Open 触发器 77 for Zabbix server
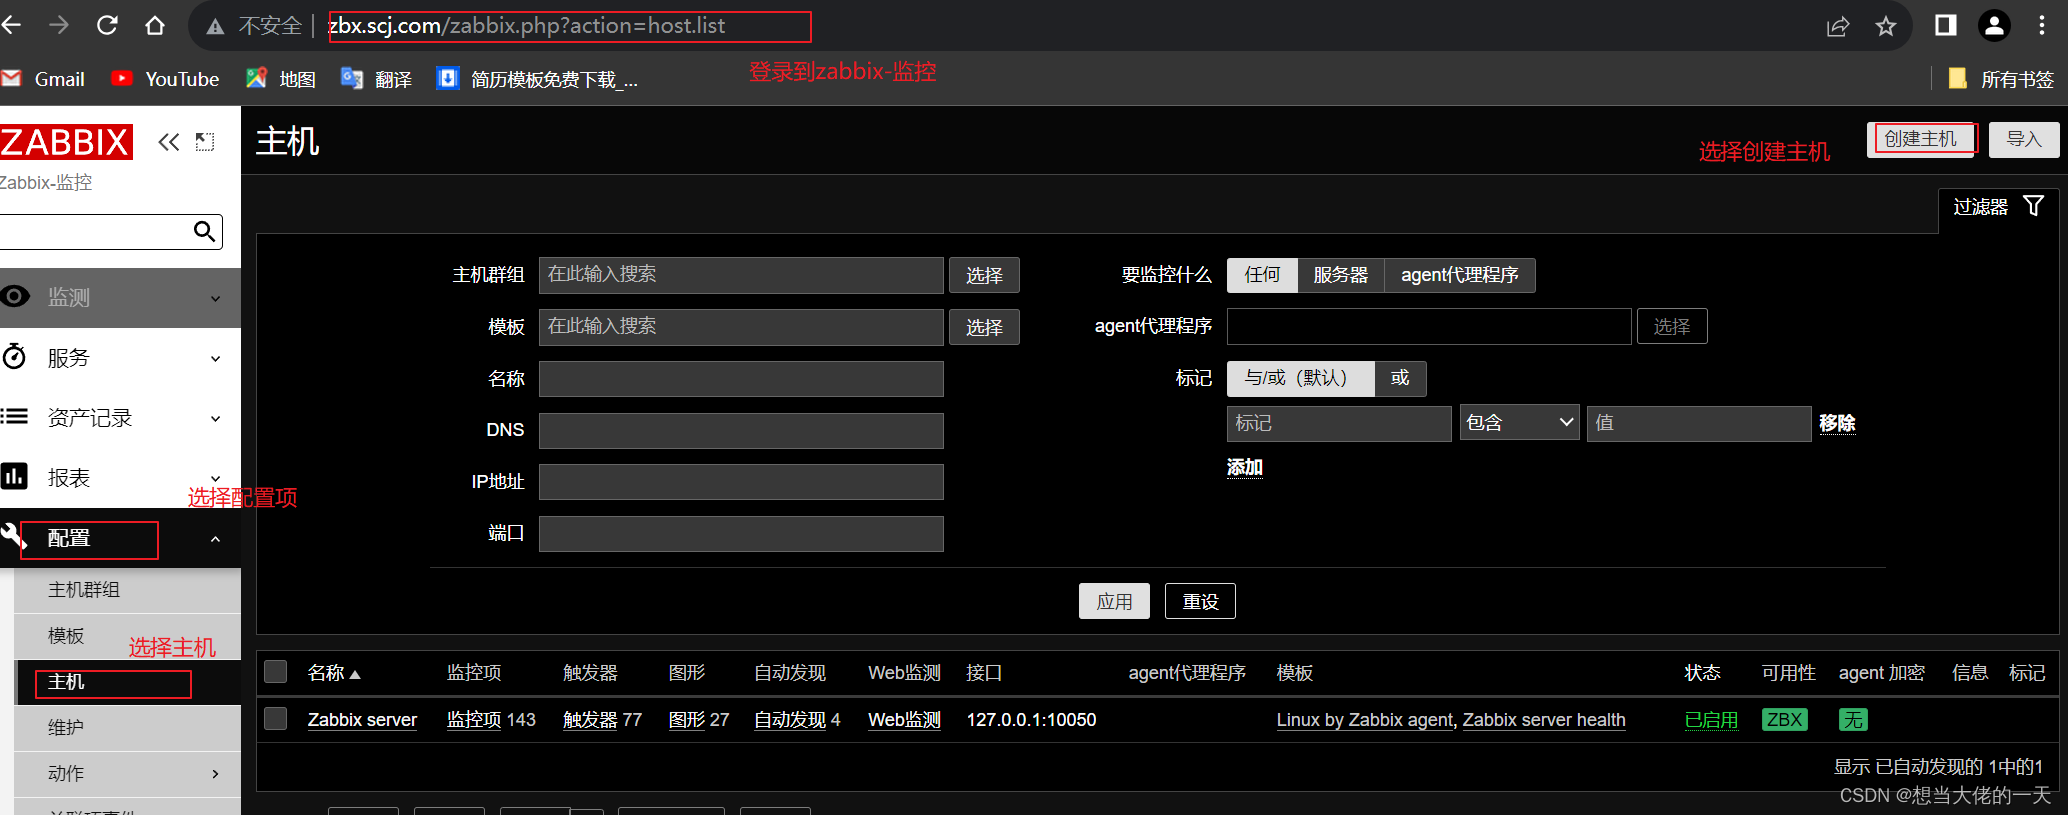 tap(590, 720)
